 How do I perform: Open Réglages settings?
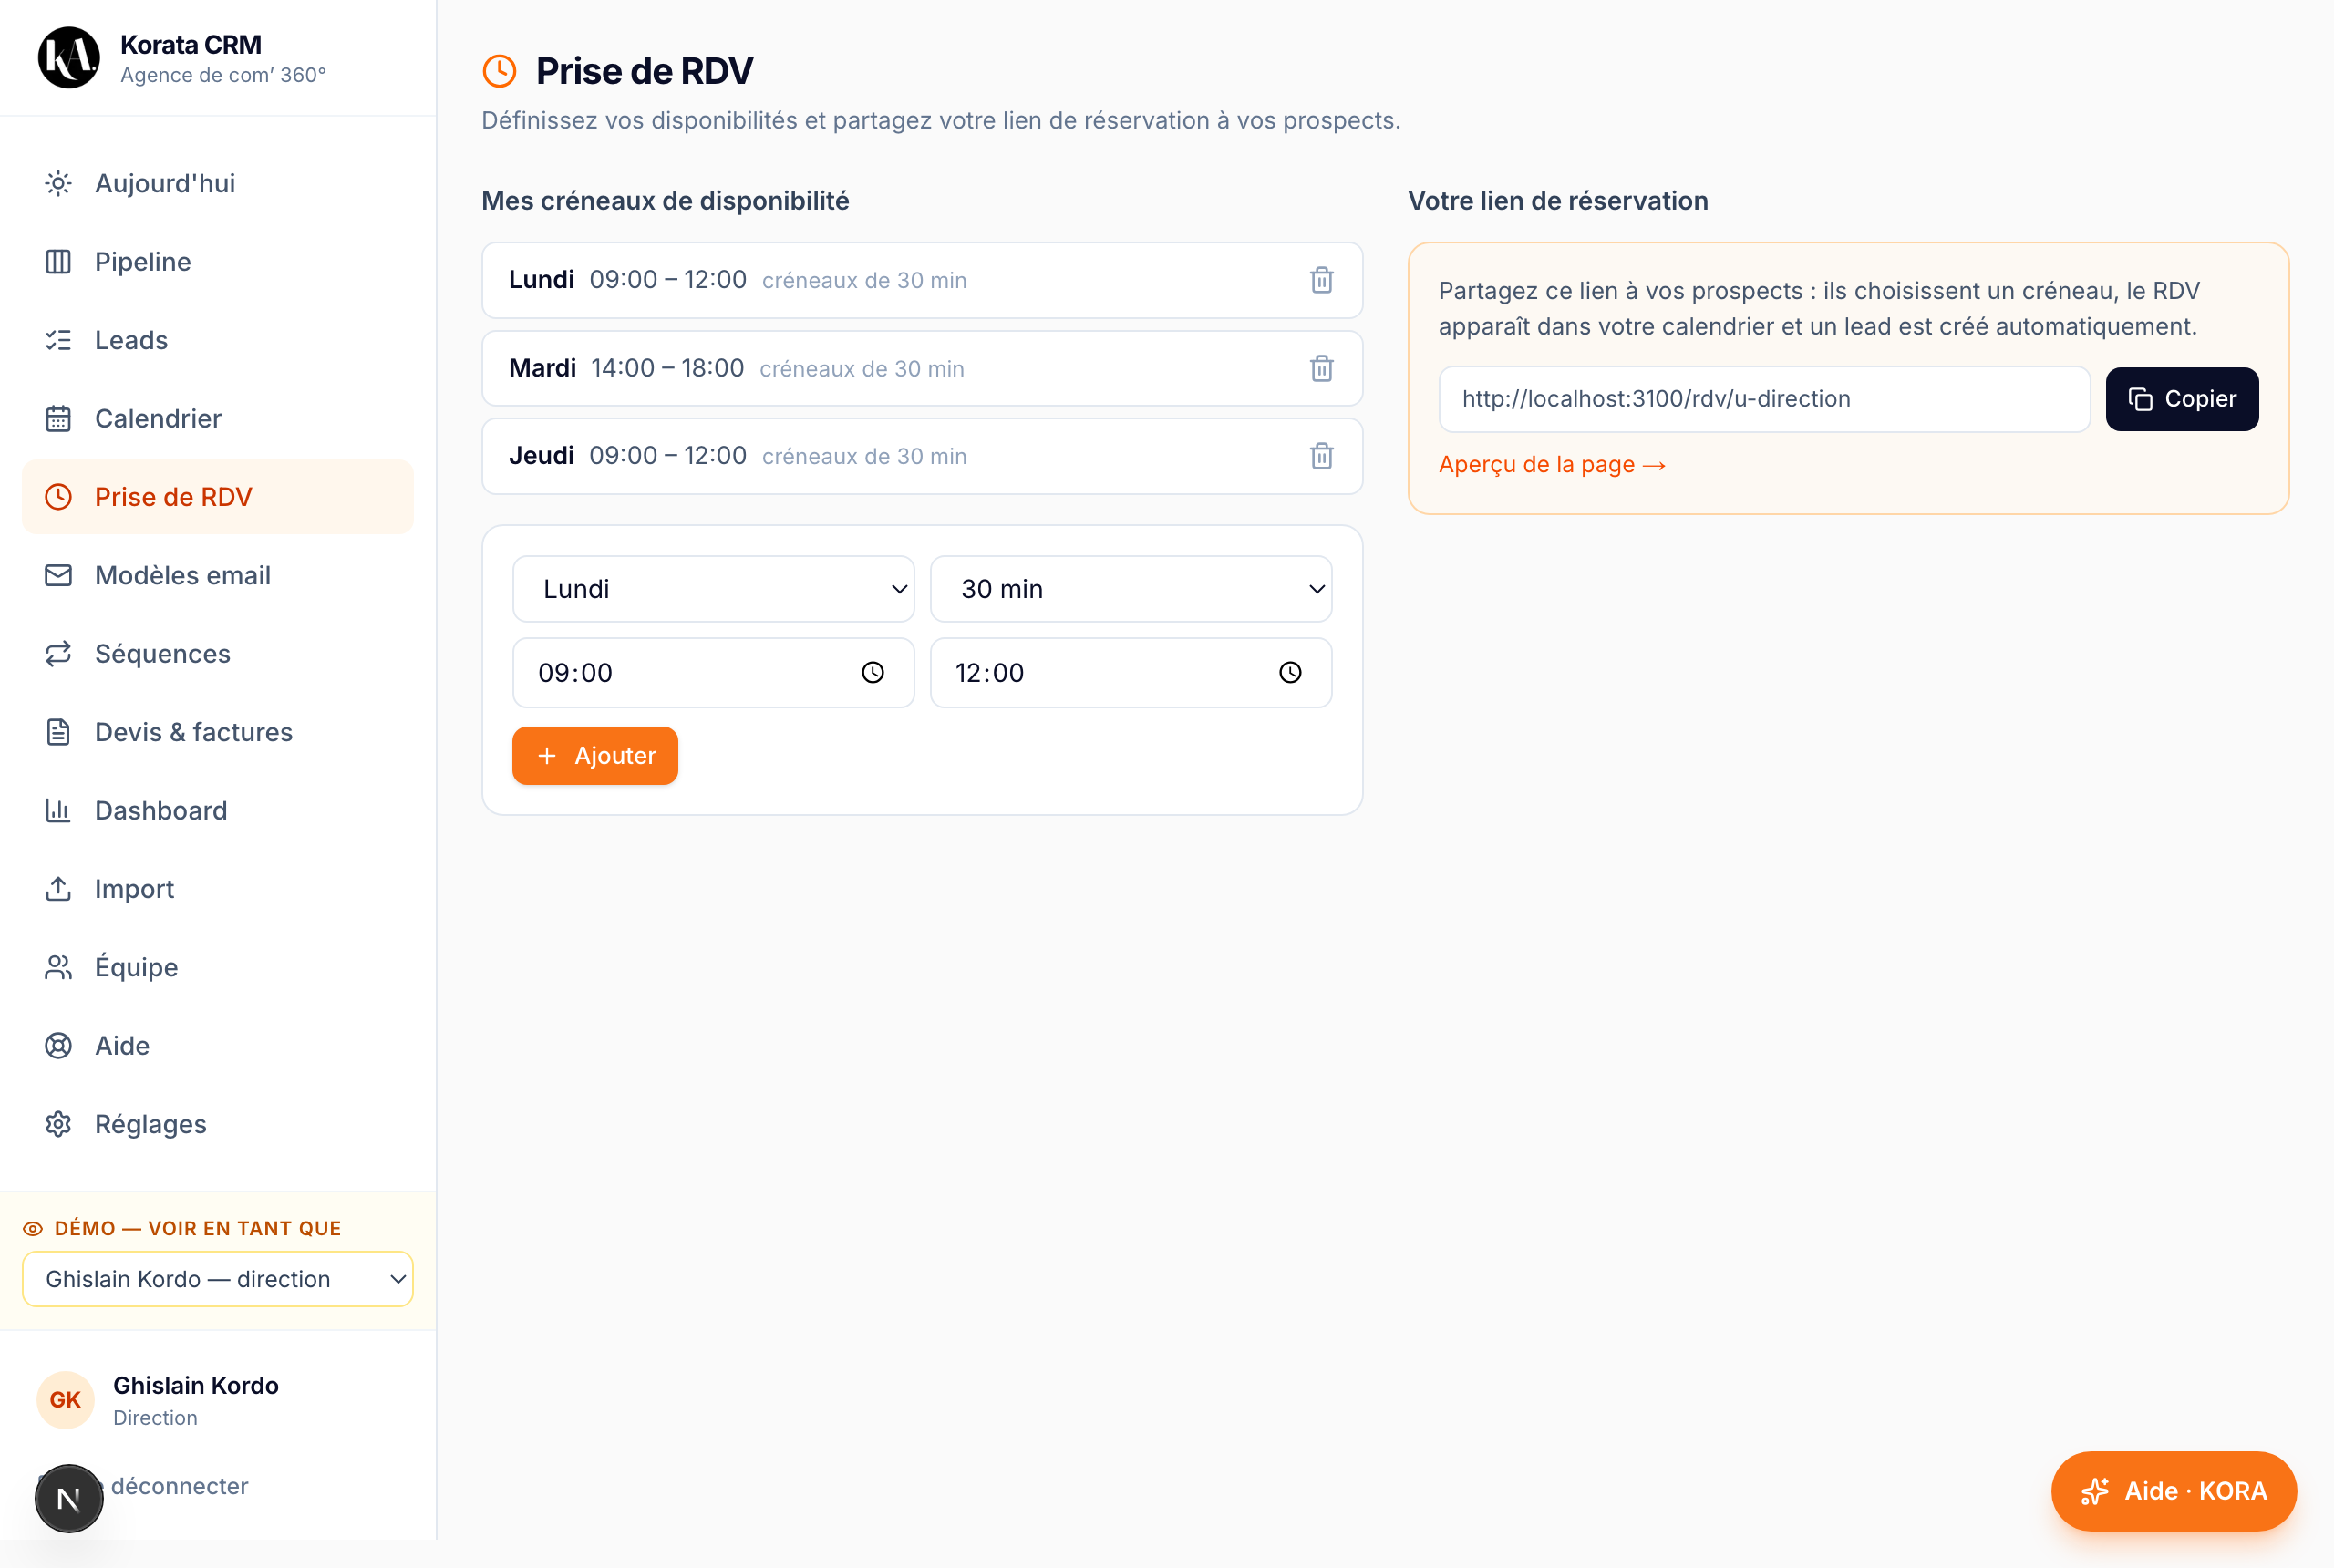pos(218,1124)
